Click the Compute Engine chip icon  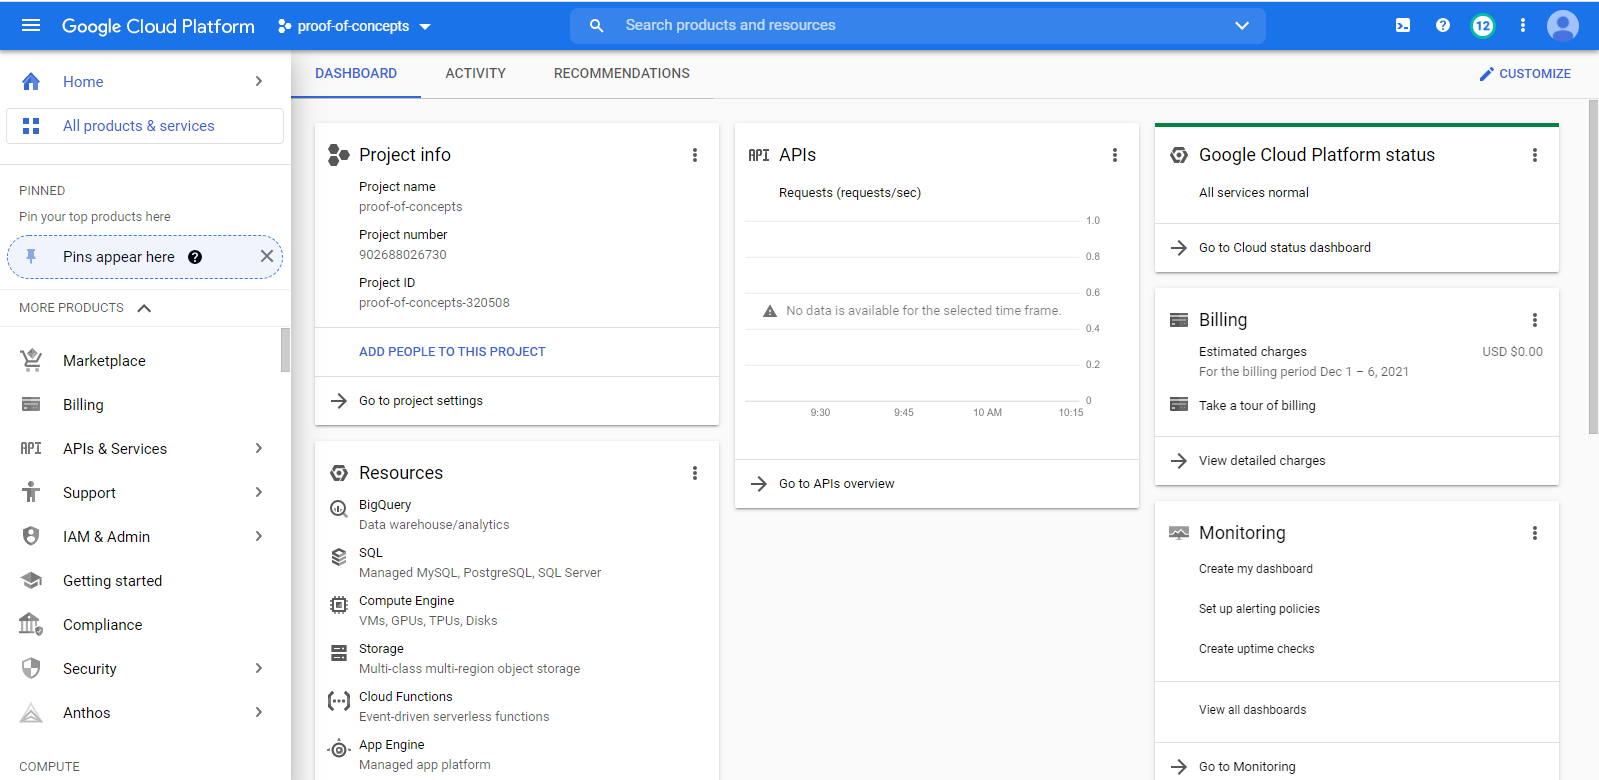[339, 605]
